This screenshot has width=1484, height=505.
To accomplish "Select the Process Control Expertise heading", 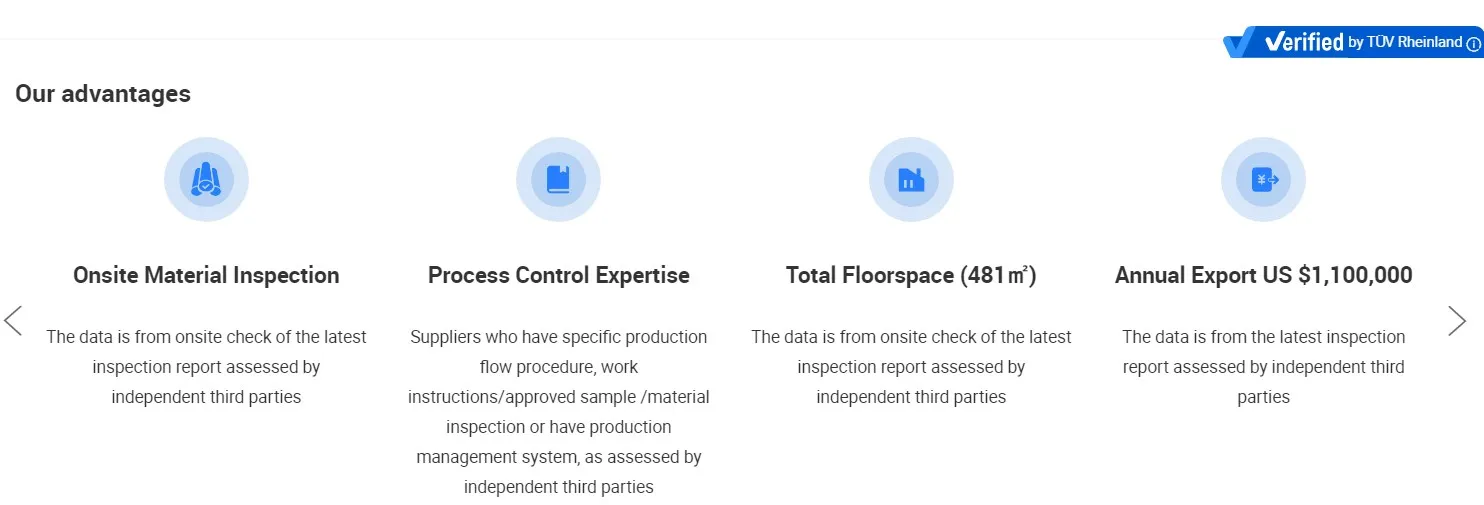I will tap(559, 275).
